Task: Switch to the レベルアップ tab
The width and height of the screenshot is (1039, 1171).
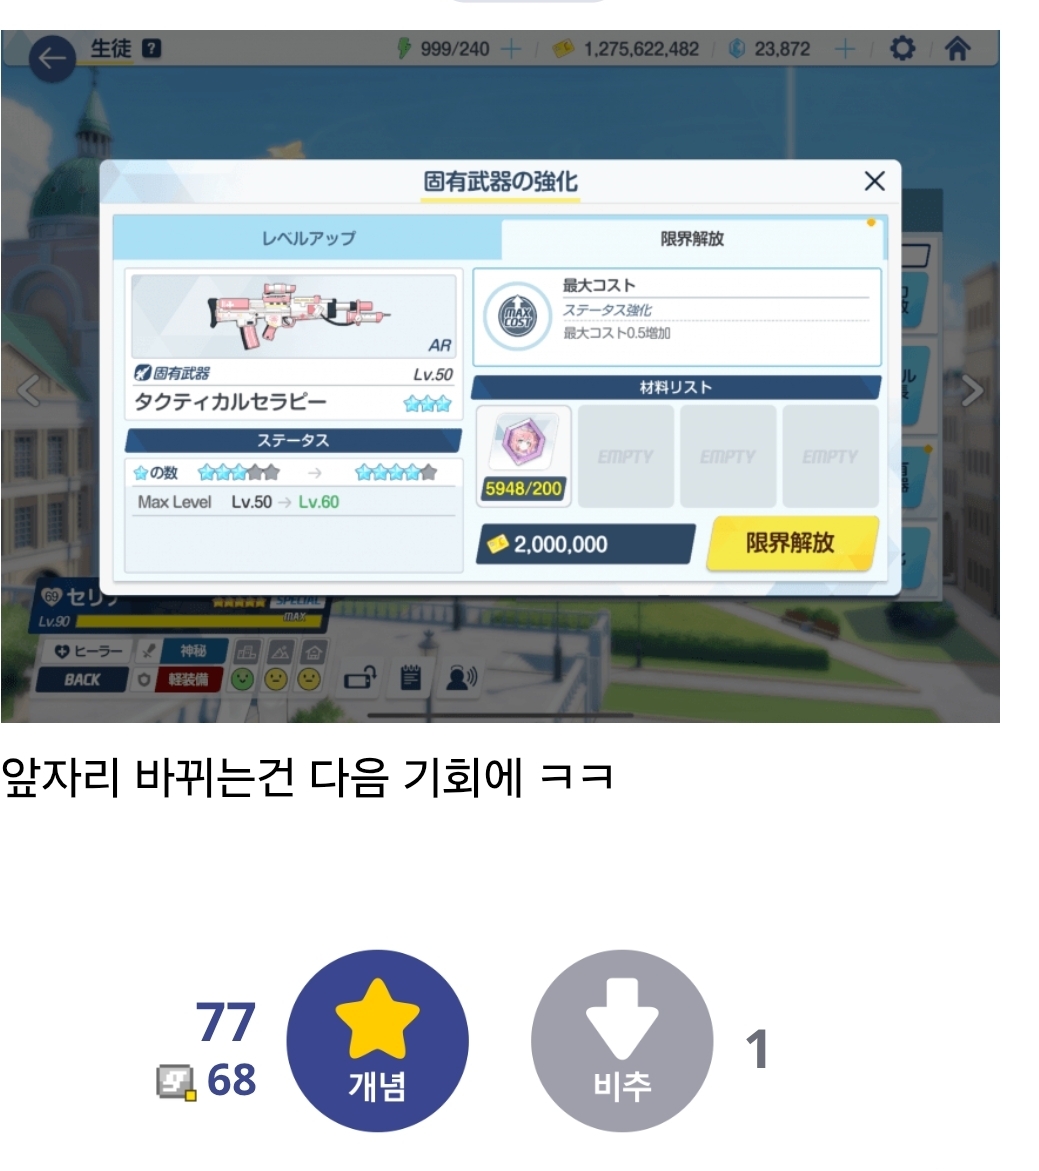Action: [307, 238]
